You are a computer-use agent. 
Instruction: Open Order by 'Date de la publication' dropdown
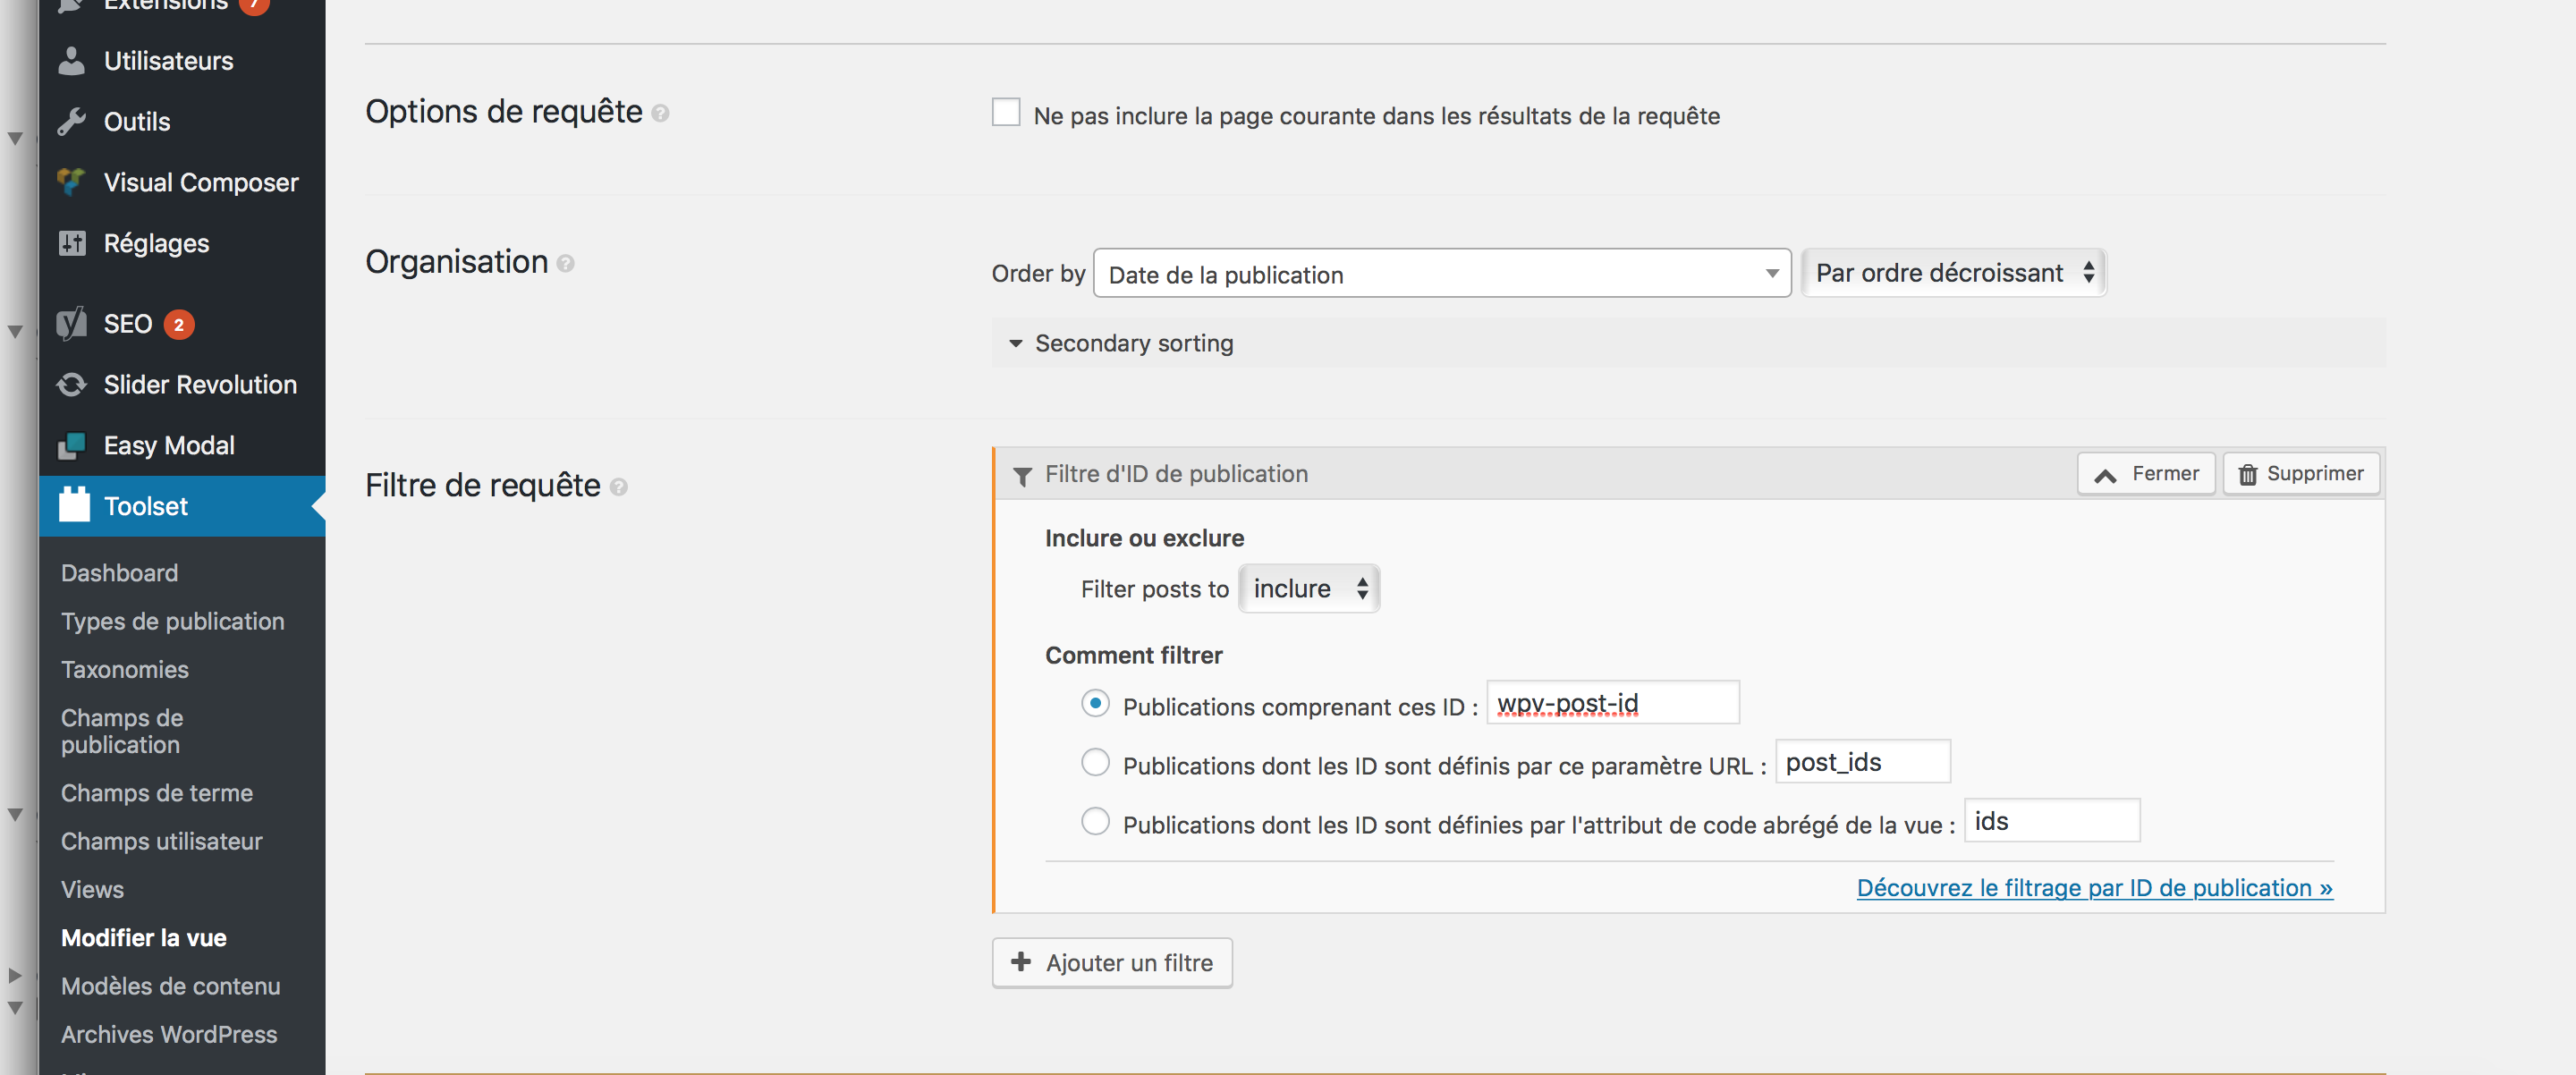pyautogui.click(x=1442, y=273)
